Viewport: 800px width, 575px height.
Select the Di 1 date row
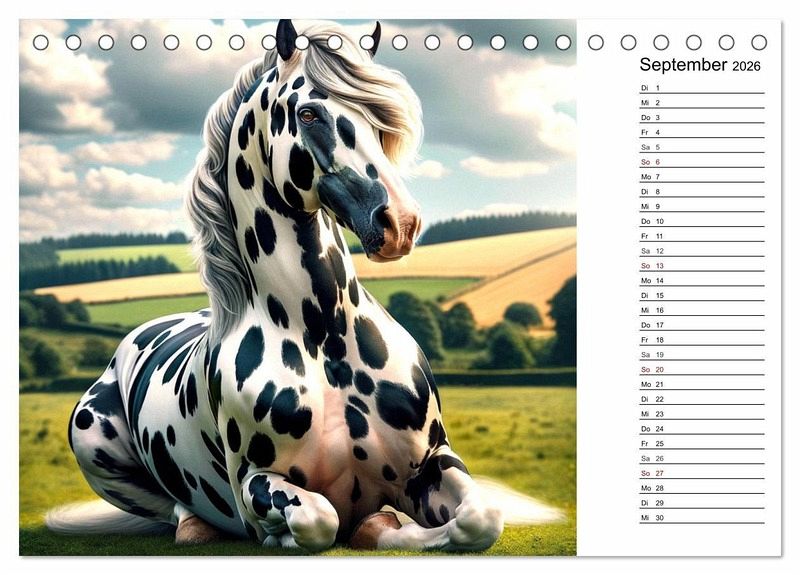click(x=701, y=88)
